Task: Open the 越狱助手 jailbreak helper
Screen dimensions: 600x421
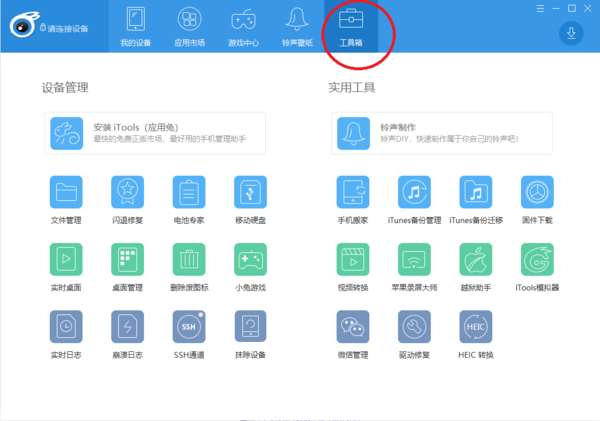Action: tap(476, 259)
